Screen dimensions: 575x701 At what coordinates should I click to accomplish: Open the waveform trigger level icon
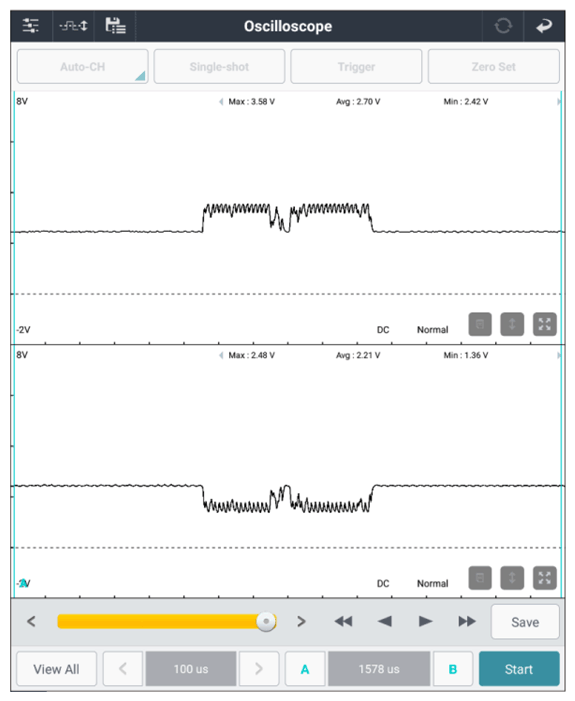pyautogui.click(x=74, y=26)
